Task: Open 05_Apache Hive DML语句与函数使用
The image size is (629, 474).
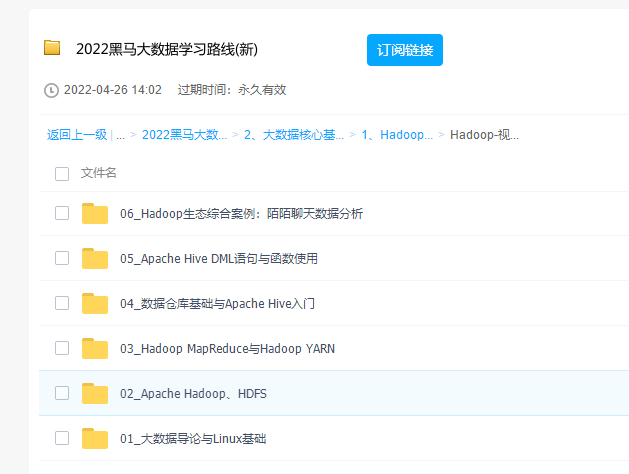Action: tap(219, 258)
